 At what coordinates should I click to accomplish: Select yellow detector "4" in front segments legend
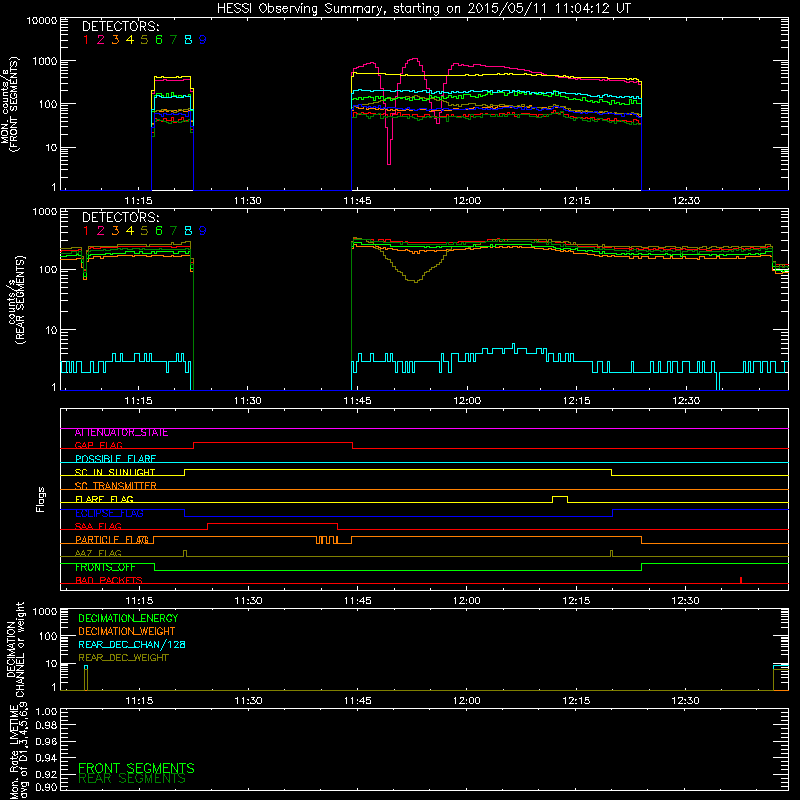point(130,40)
